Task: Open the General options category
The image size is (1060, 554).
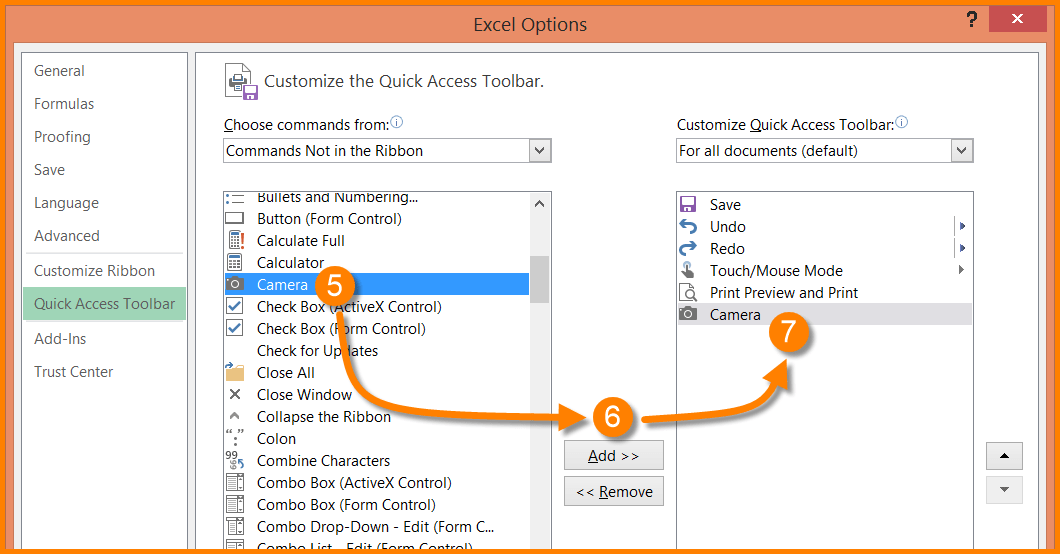Action: click(x=59, y=71)
